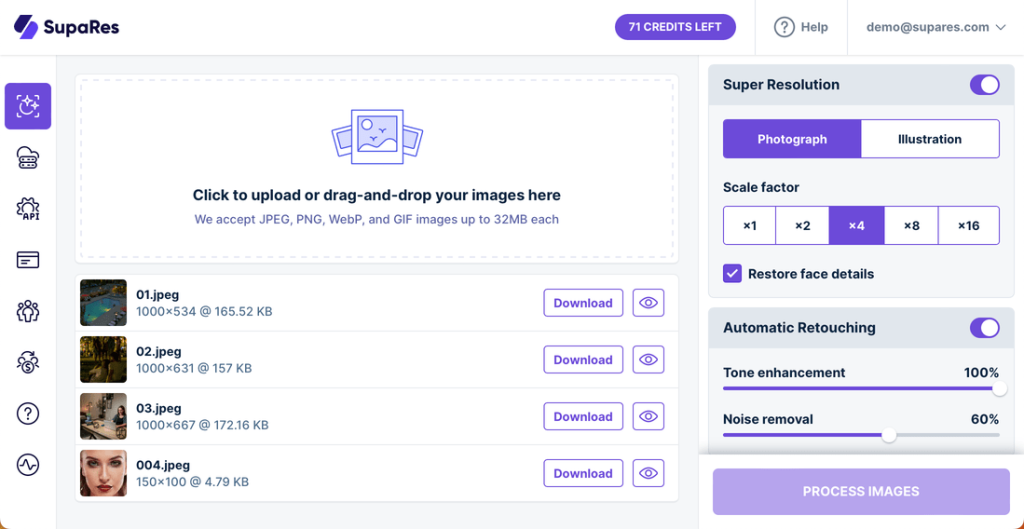Switch to the Illustration tab
The image size is (1024, 529).
[x=929, y=139]
